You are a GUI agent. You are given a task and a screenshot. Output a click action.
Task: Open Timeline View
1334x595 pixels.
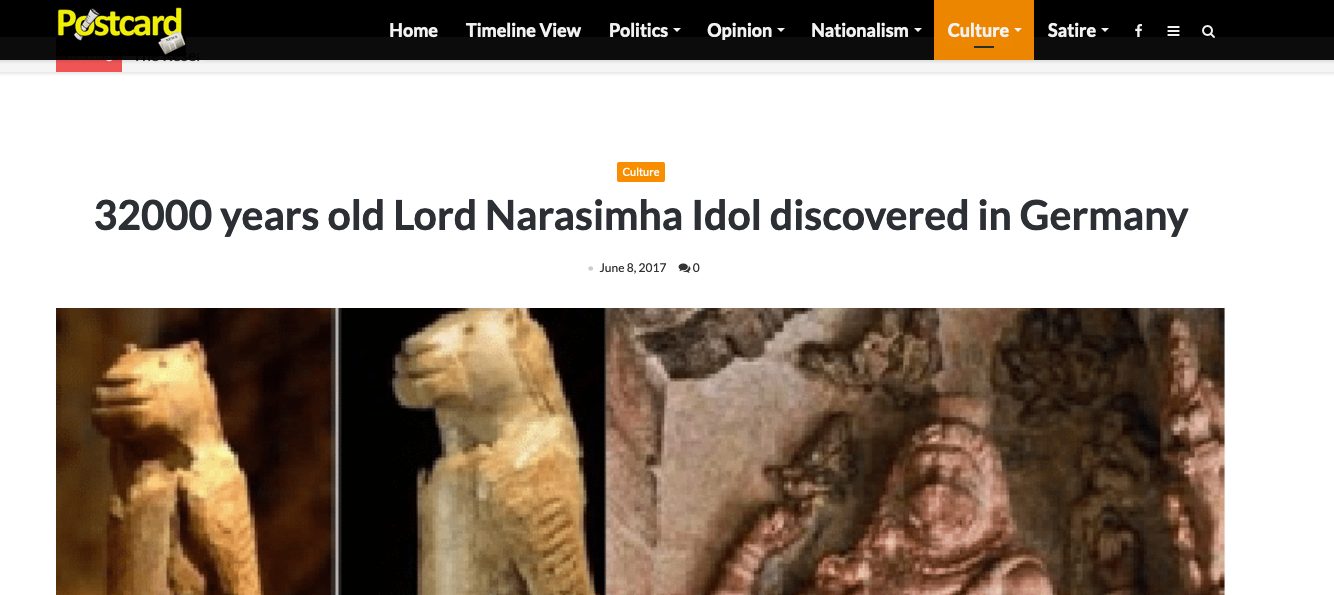[523, 30]
